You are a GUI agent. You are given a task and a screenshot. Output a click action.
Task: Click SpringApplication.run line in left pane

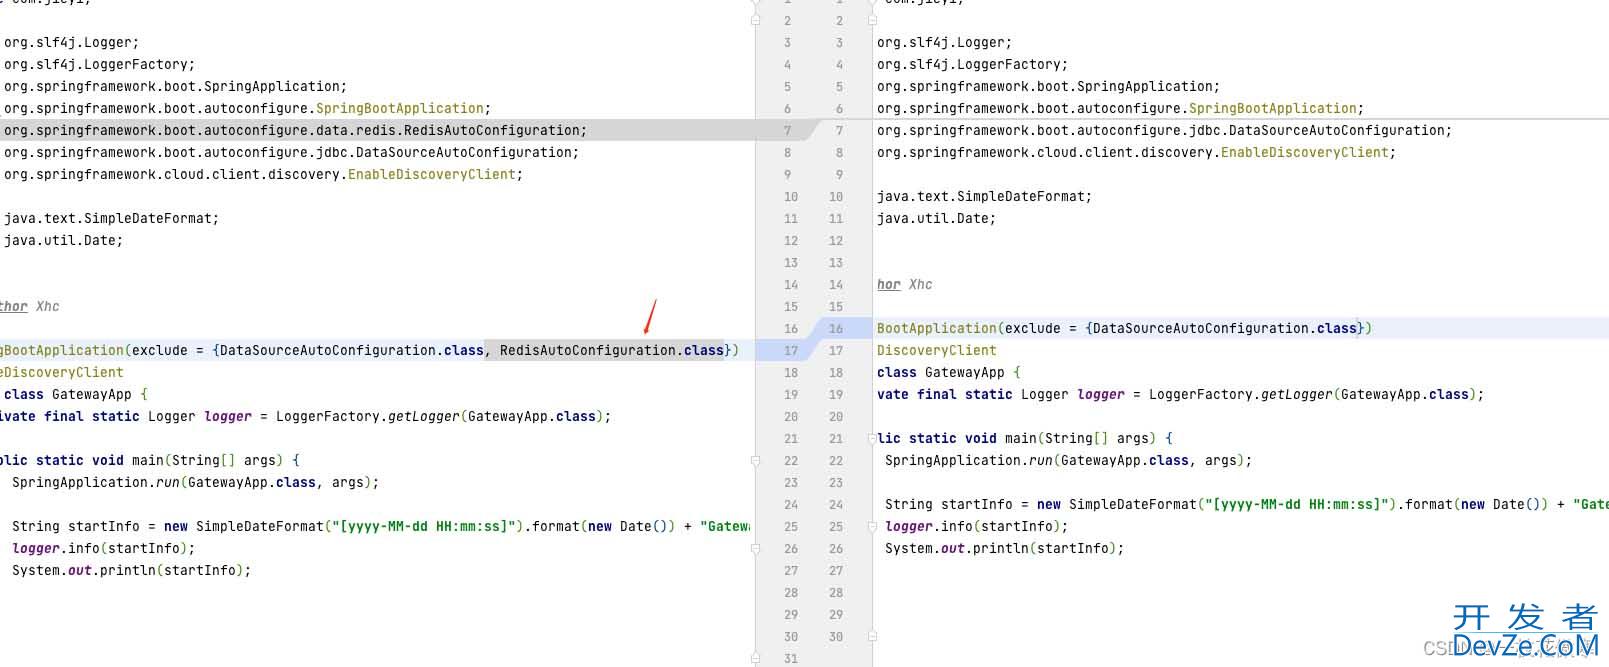(196, 482)
